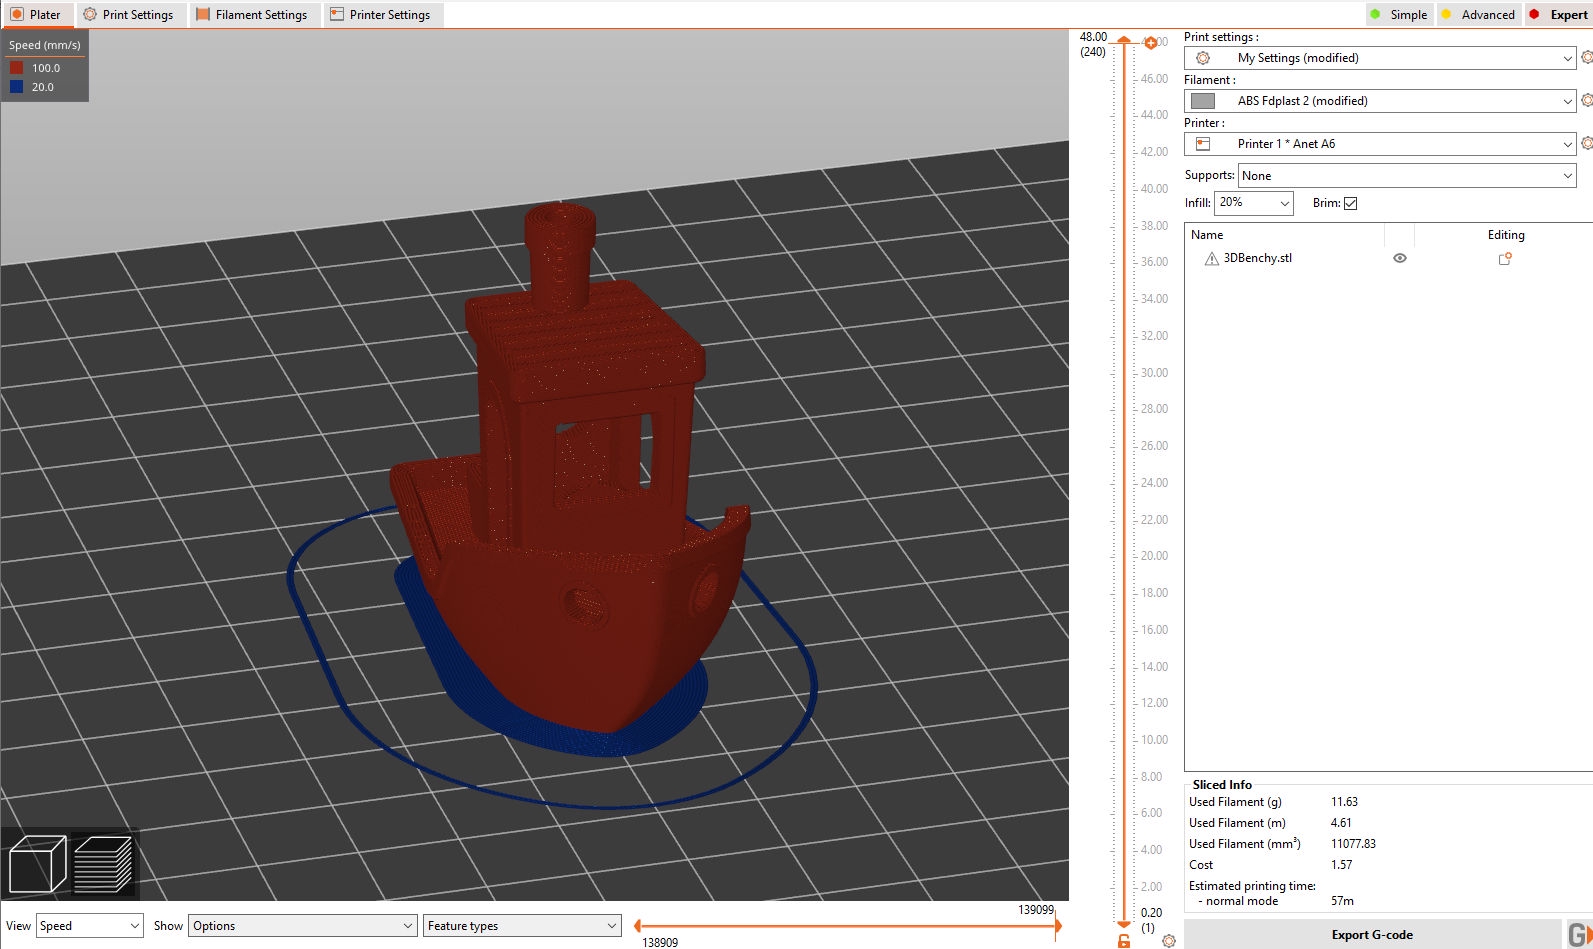Click the G-code send icon beside Export

[x=1579, y=934]
